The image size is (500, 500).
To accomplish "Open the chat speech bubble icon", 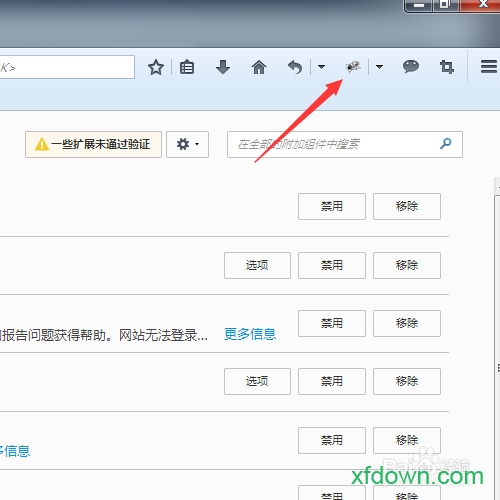I will click(411, 67).
